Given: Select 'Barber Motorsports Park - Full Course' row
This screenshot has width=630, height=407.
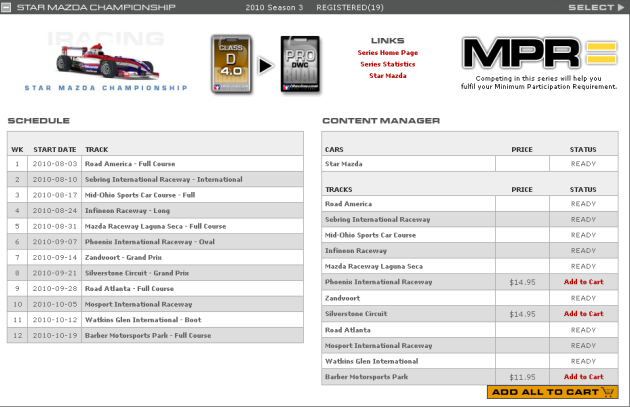Looking at the screenshot, I should [155, 335].
